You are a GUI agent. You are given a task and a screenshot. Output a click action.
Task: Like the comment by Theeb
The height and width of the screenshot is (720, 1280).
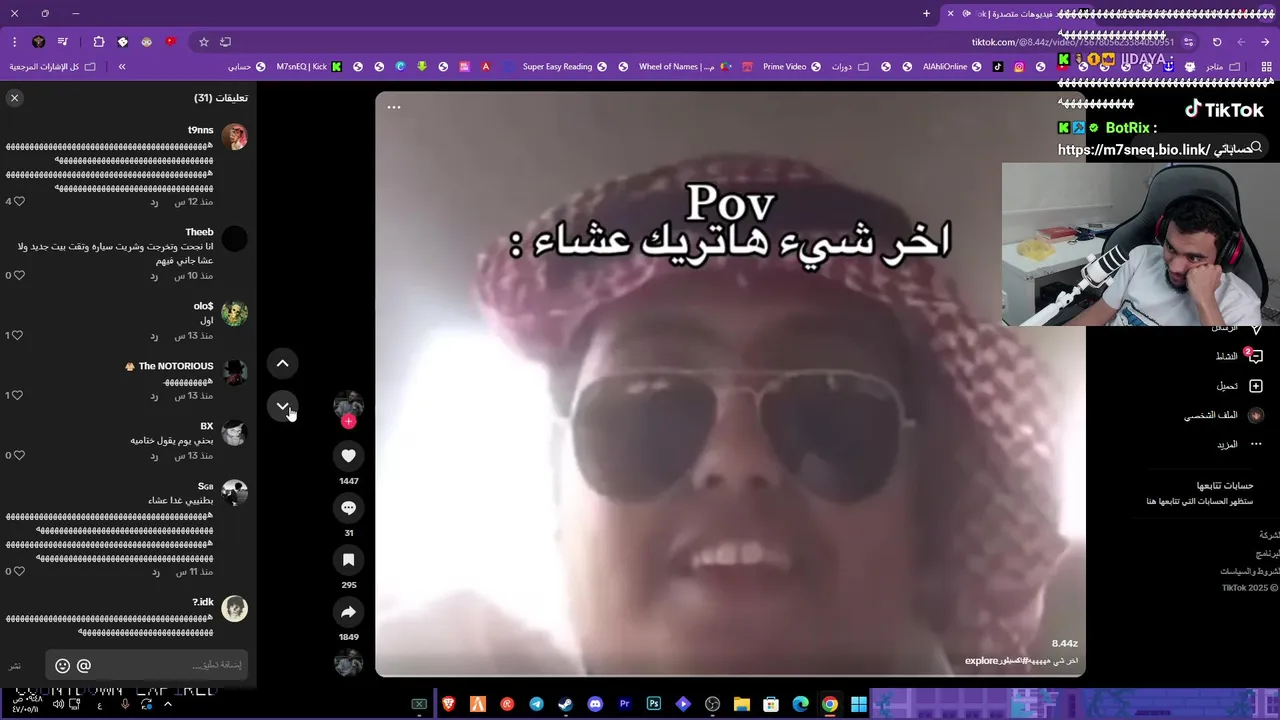(x=19, y=275)
